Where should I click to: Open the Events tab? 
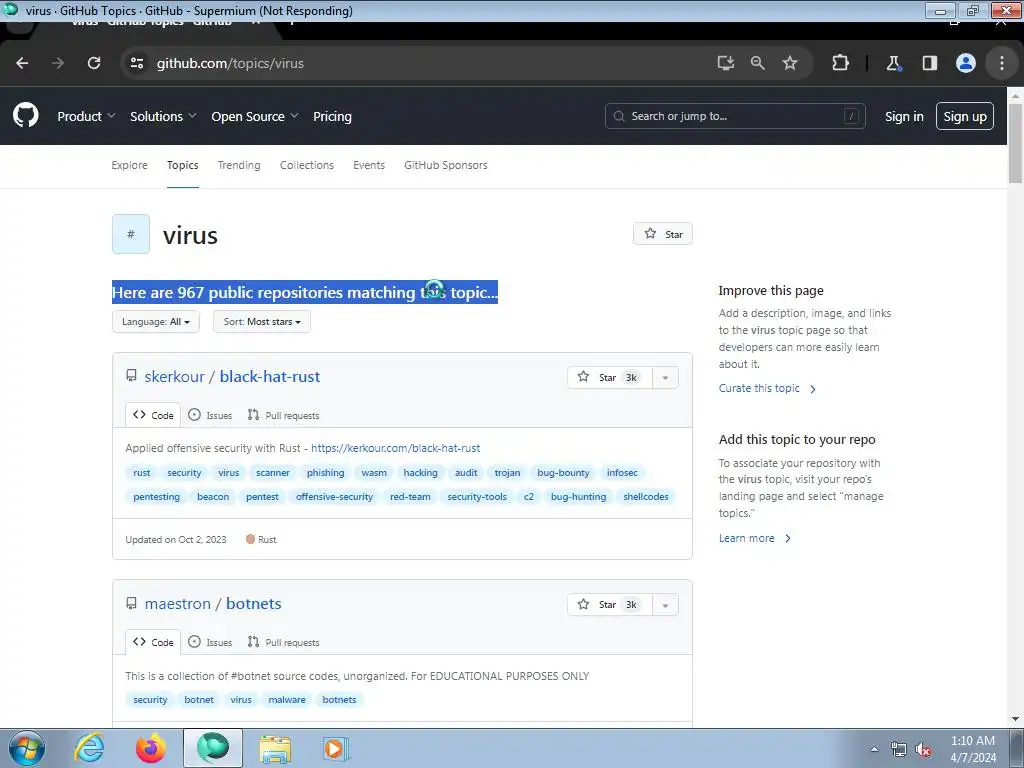click(369, 165)
